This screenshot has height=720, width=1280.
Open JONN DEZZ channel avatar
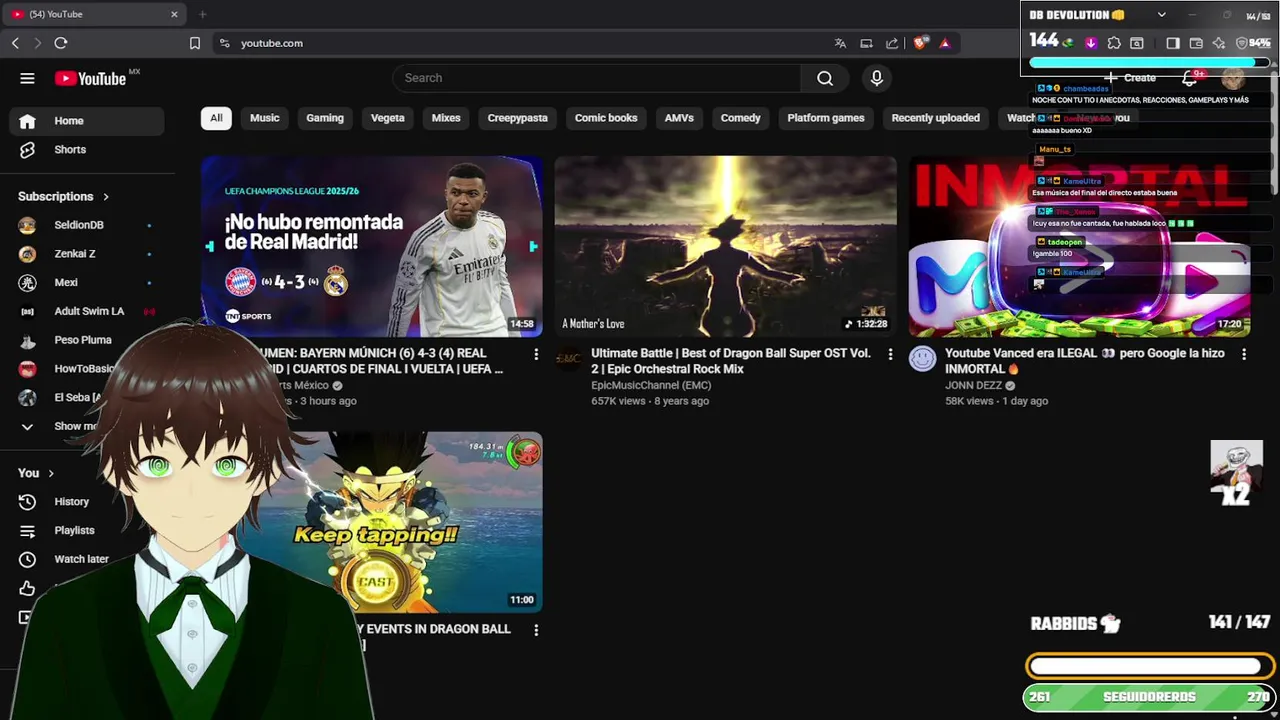coord(922,359)
